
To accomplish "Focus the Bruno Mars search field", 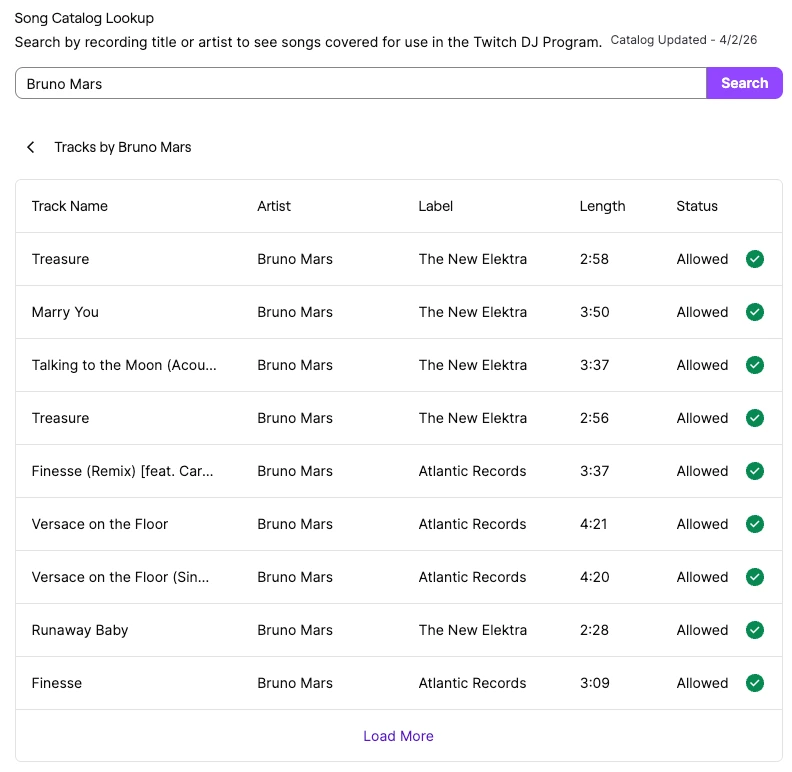I will point(361,83).
